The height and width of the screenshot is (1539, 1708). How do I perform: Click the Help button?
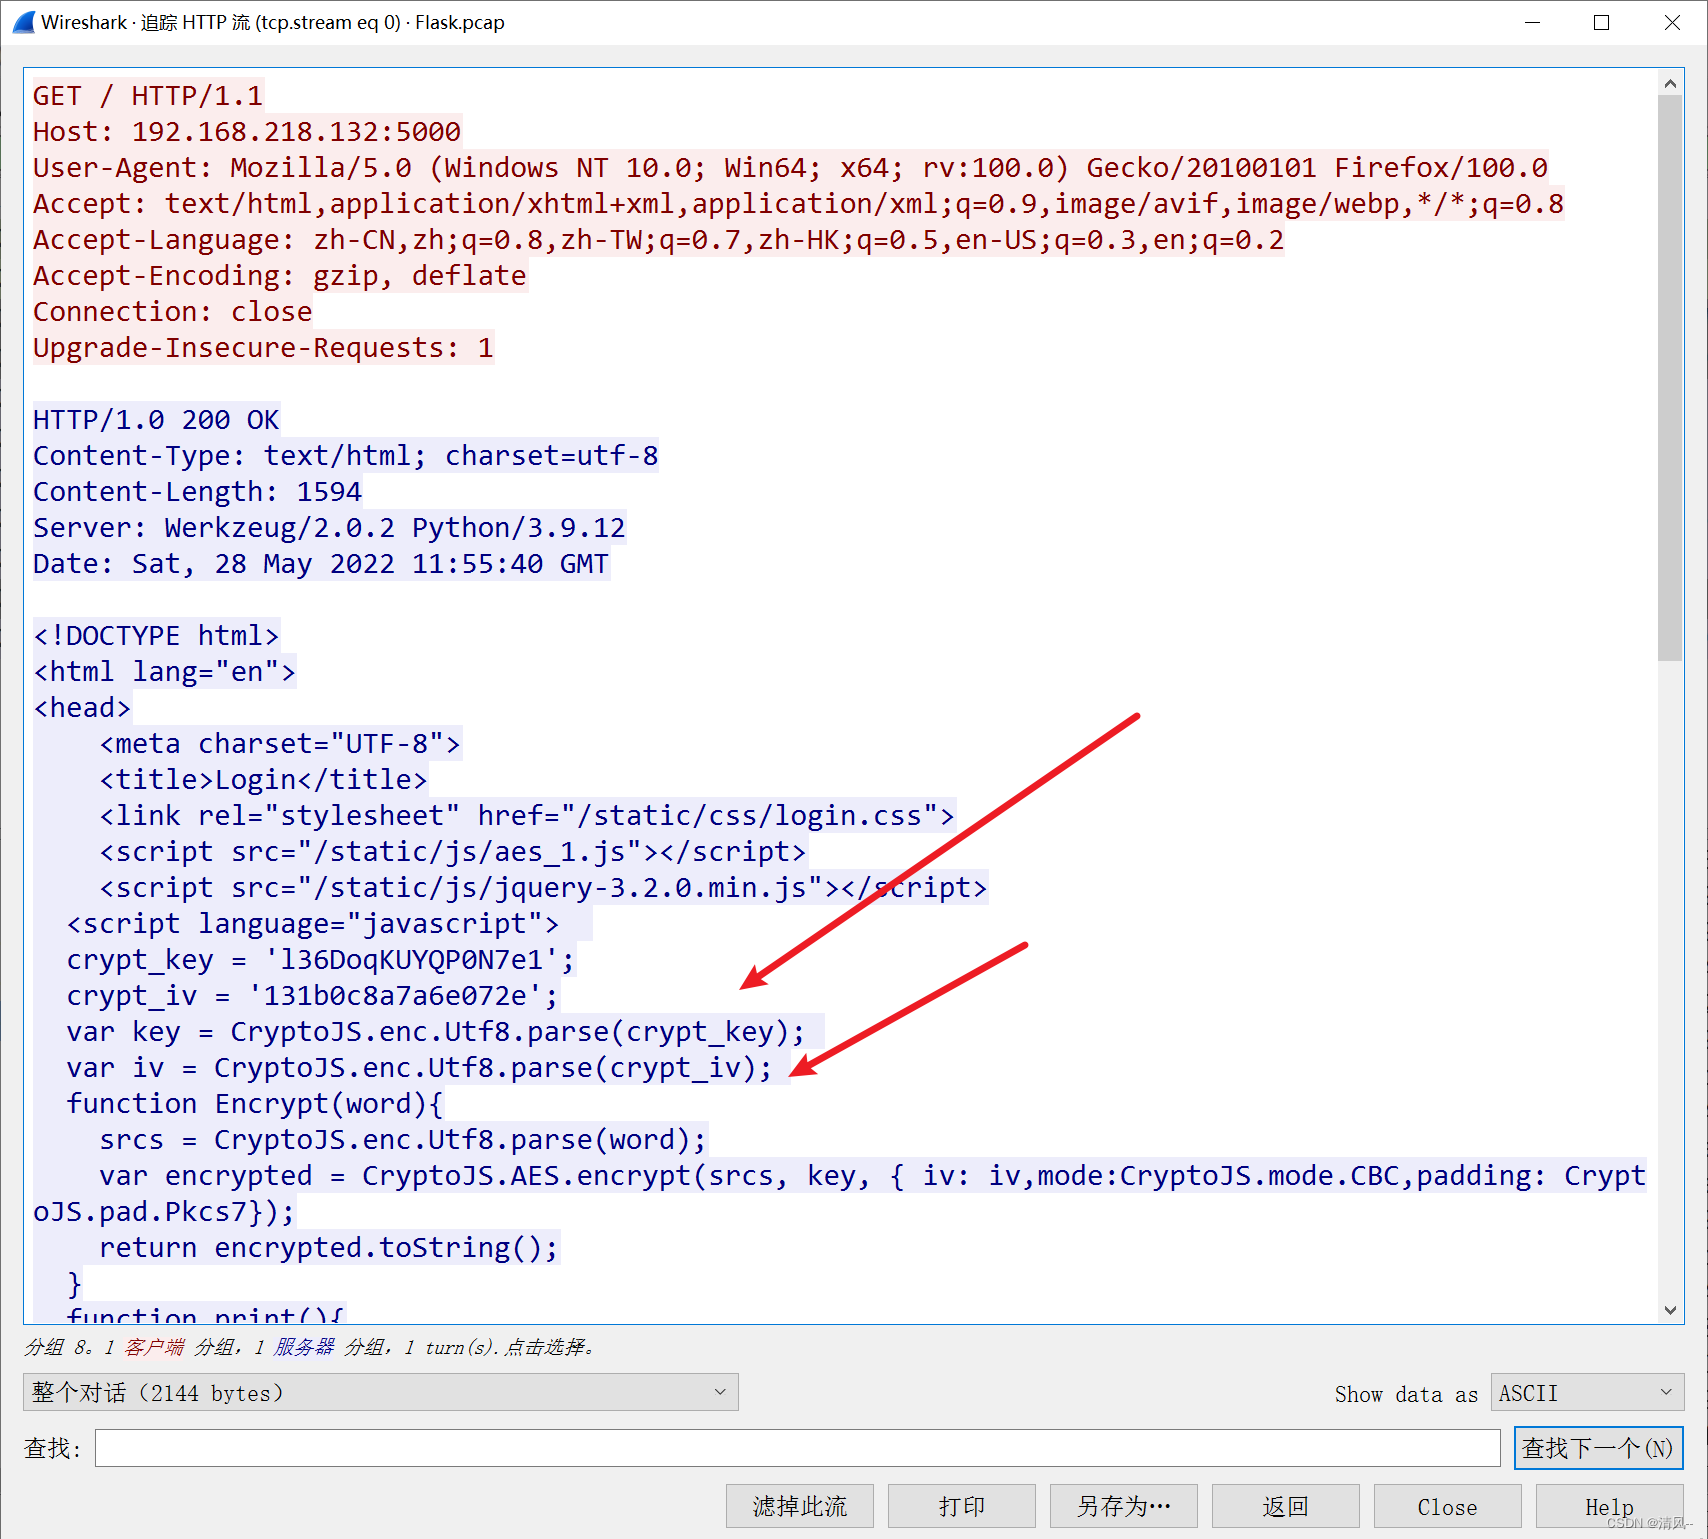[x=1609, y=1506]
